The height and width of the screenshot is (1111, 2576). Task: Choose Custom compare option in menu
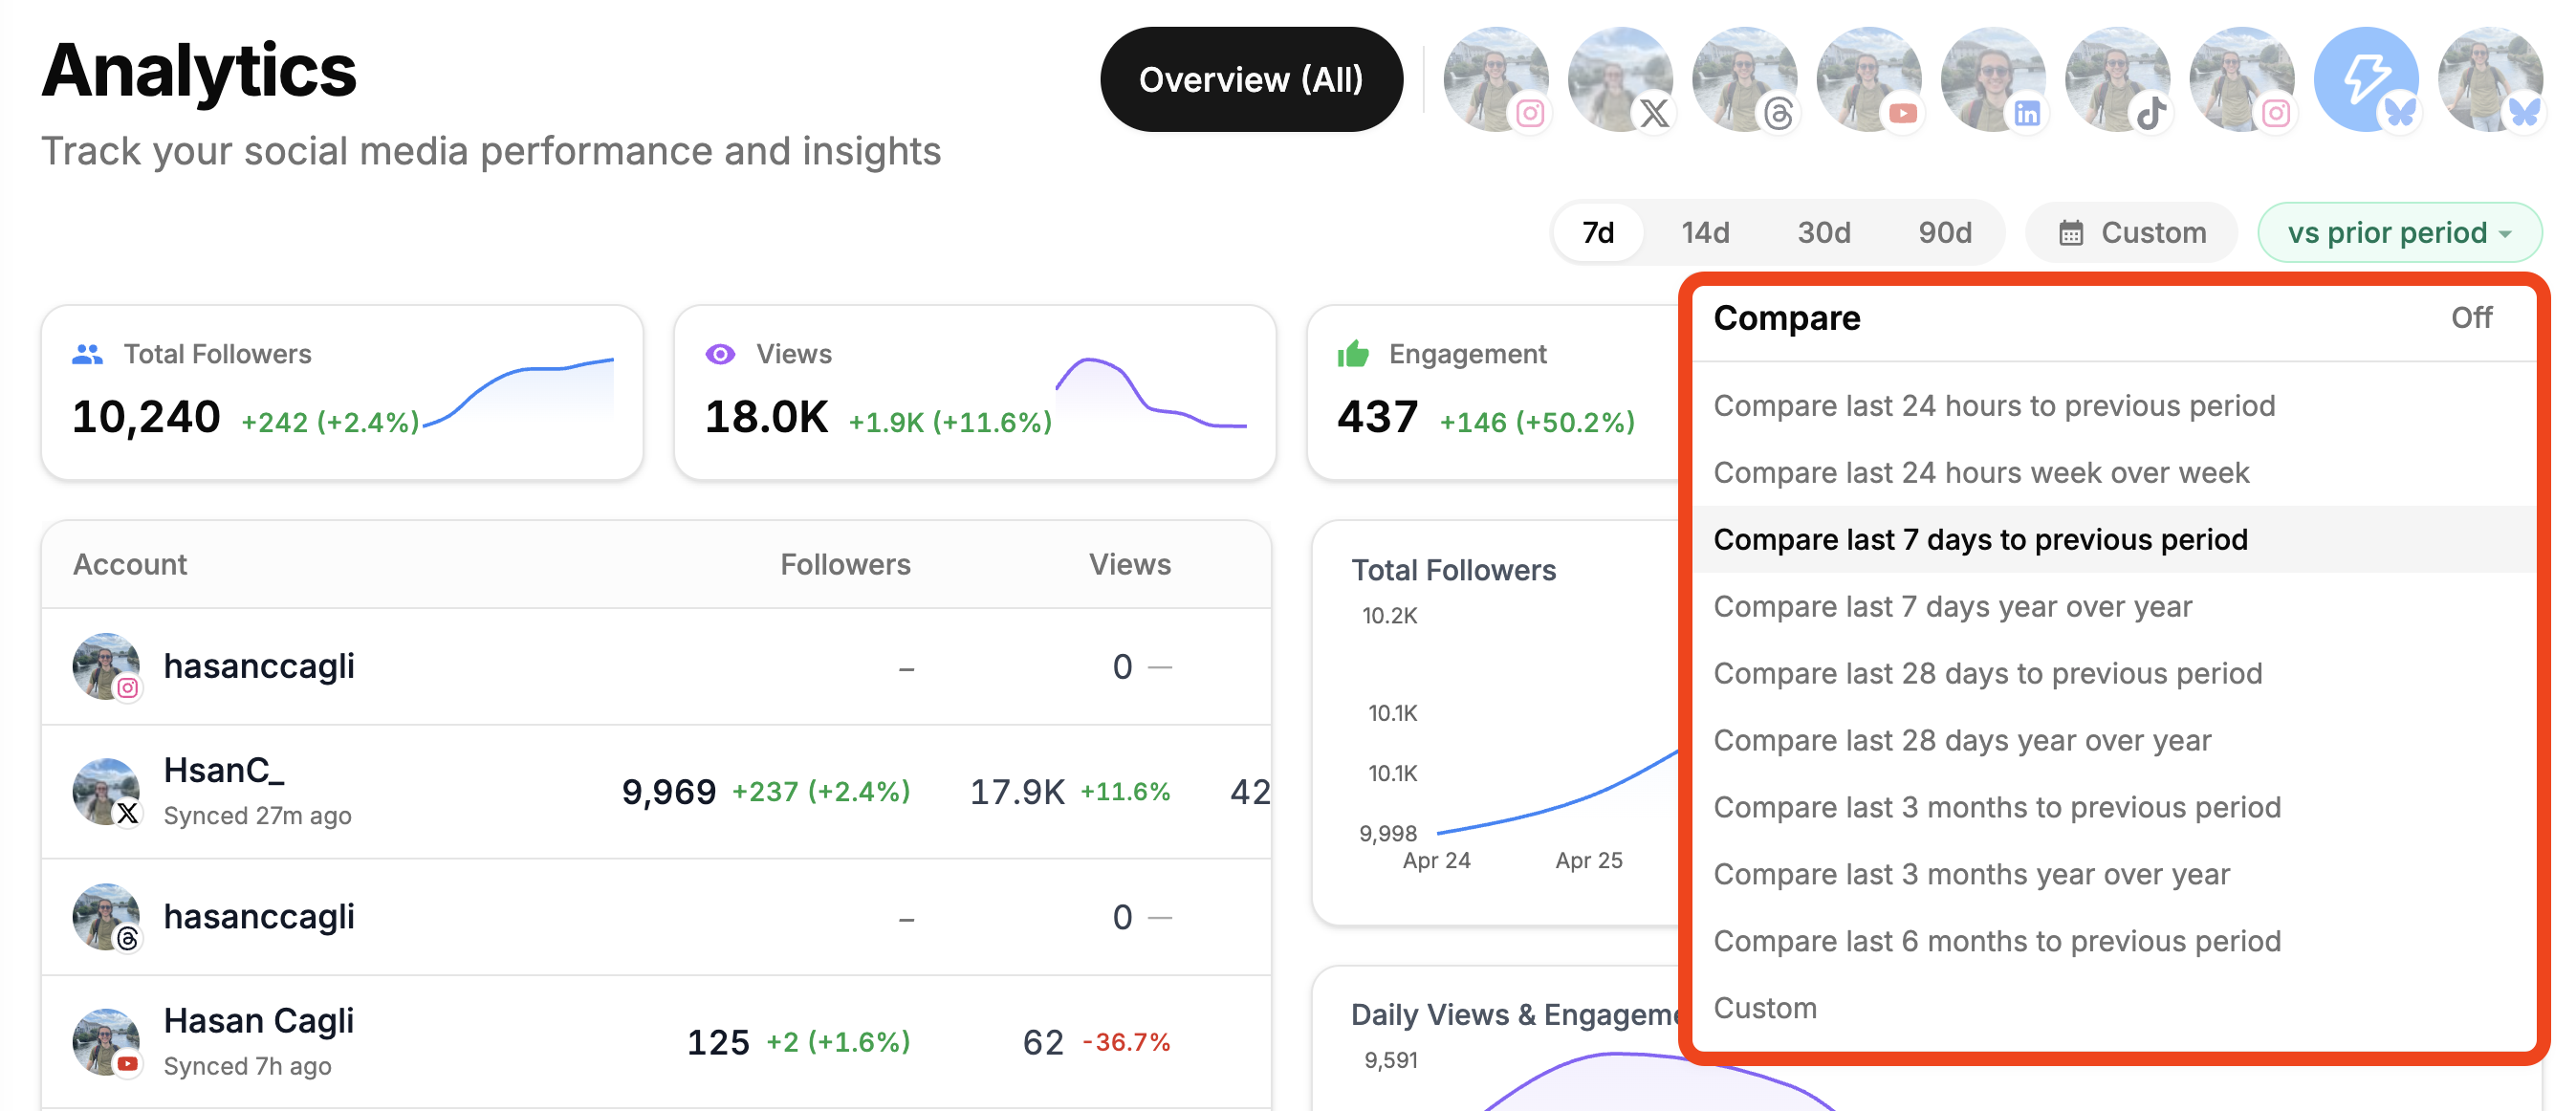pos(2114,1009)
